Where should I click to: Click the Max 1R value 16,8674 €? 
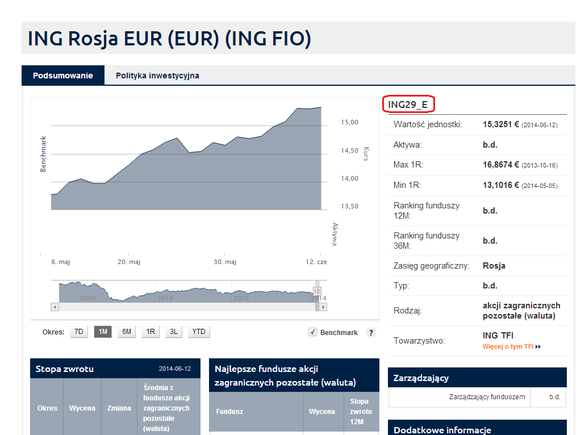(501, 165)
